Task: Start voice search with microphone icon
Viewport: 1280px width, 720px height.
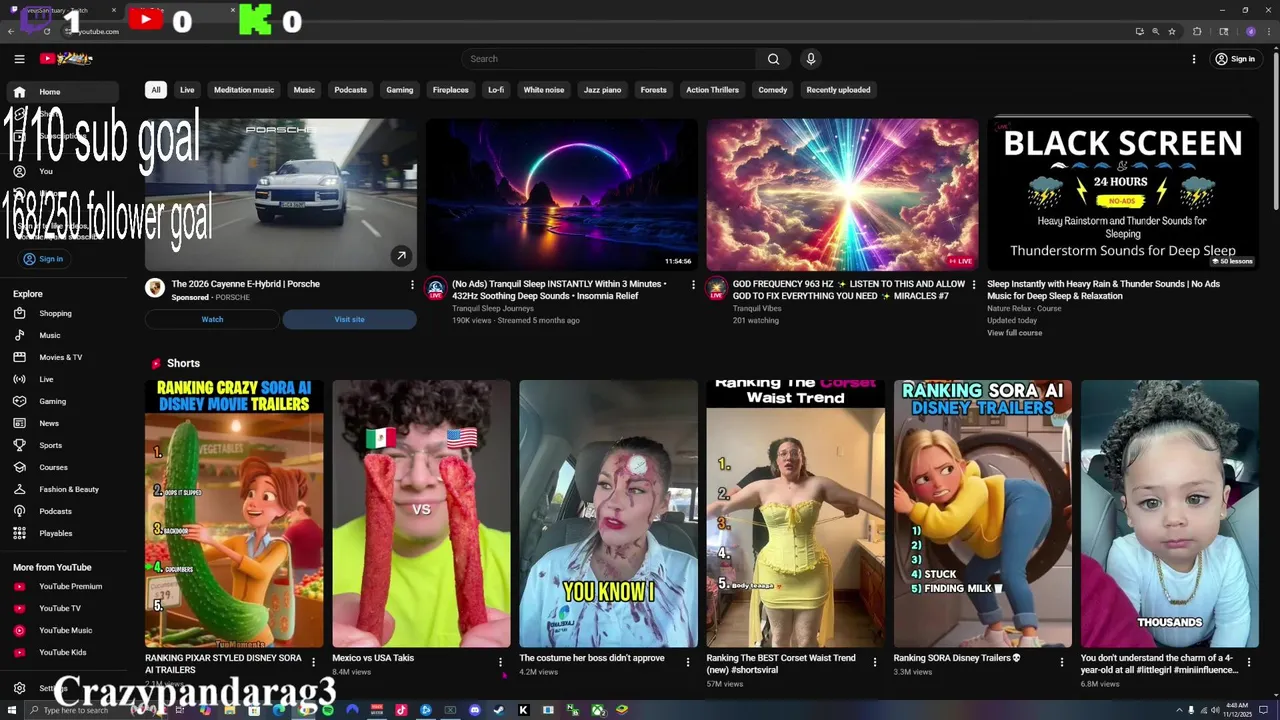Action: [x=811, y=59]
